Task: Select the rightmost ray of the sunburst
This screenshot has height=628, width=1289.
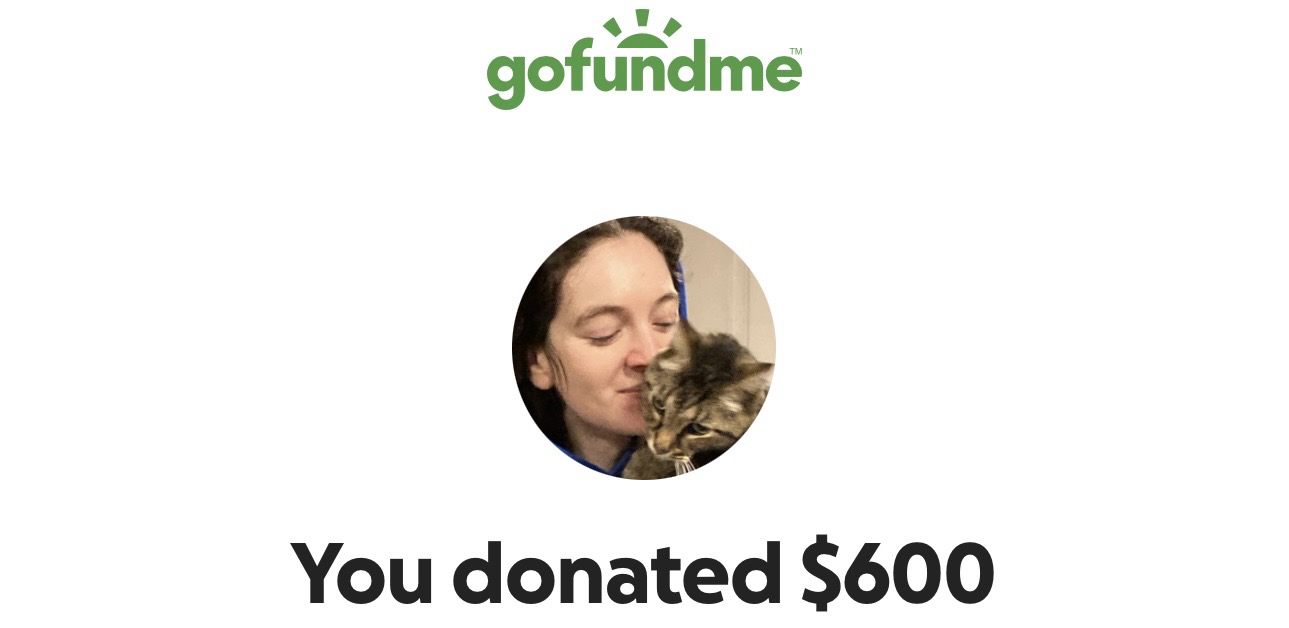Action: pyautogui.click(x=672, y=27)
